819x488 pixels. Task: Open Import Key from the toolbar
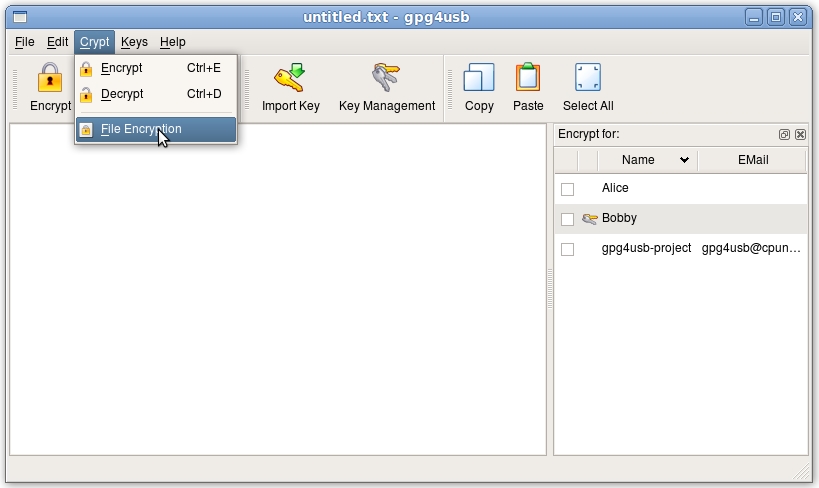coord(290,87)
